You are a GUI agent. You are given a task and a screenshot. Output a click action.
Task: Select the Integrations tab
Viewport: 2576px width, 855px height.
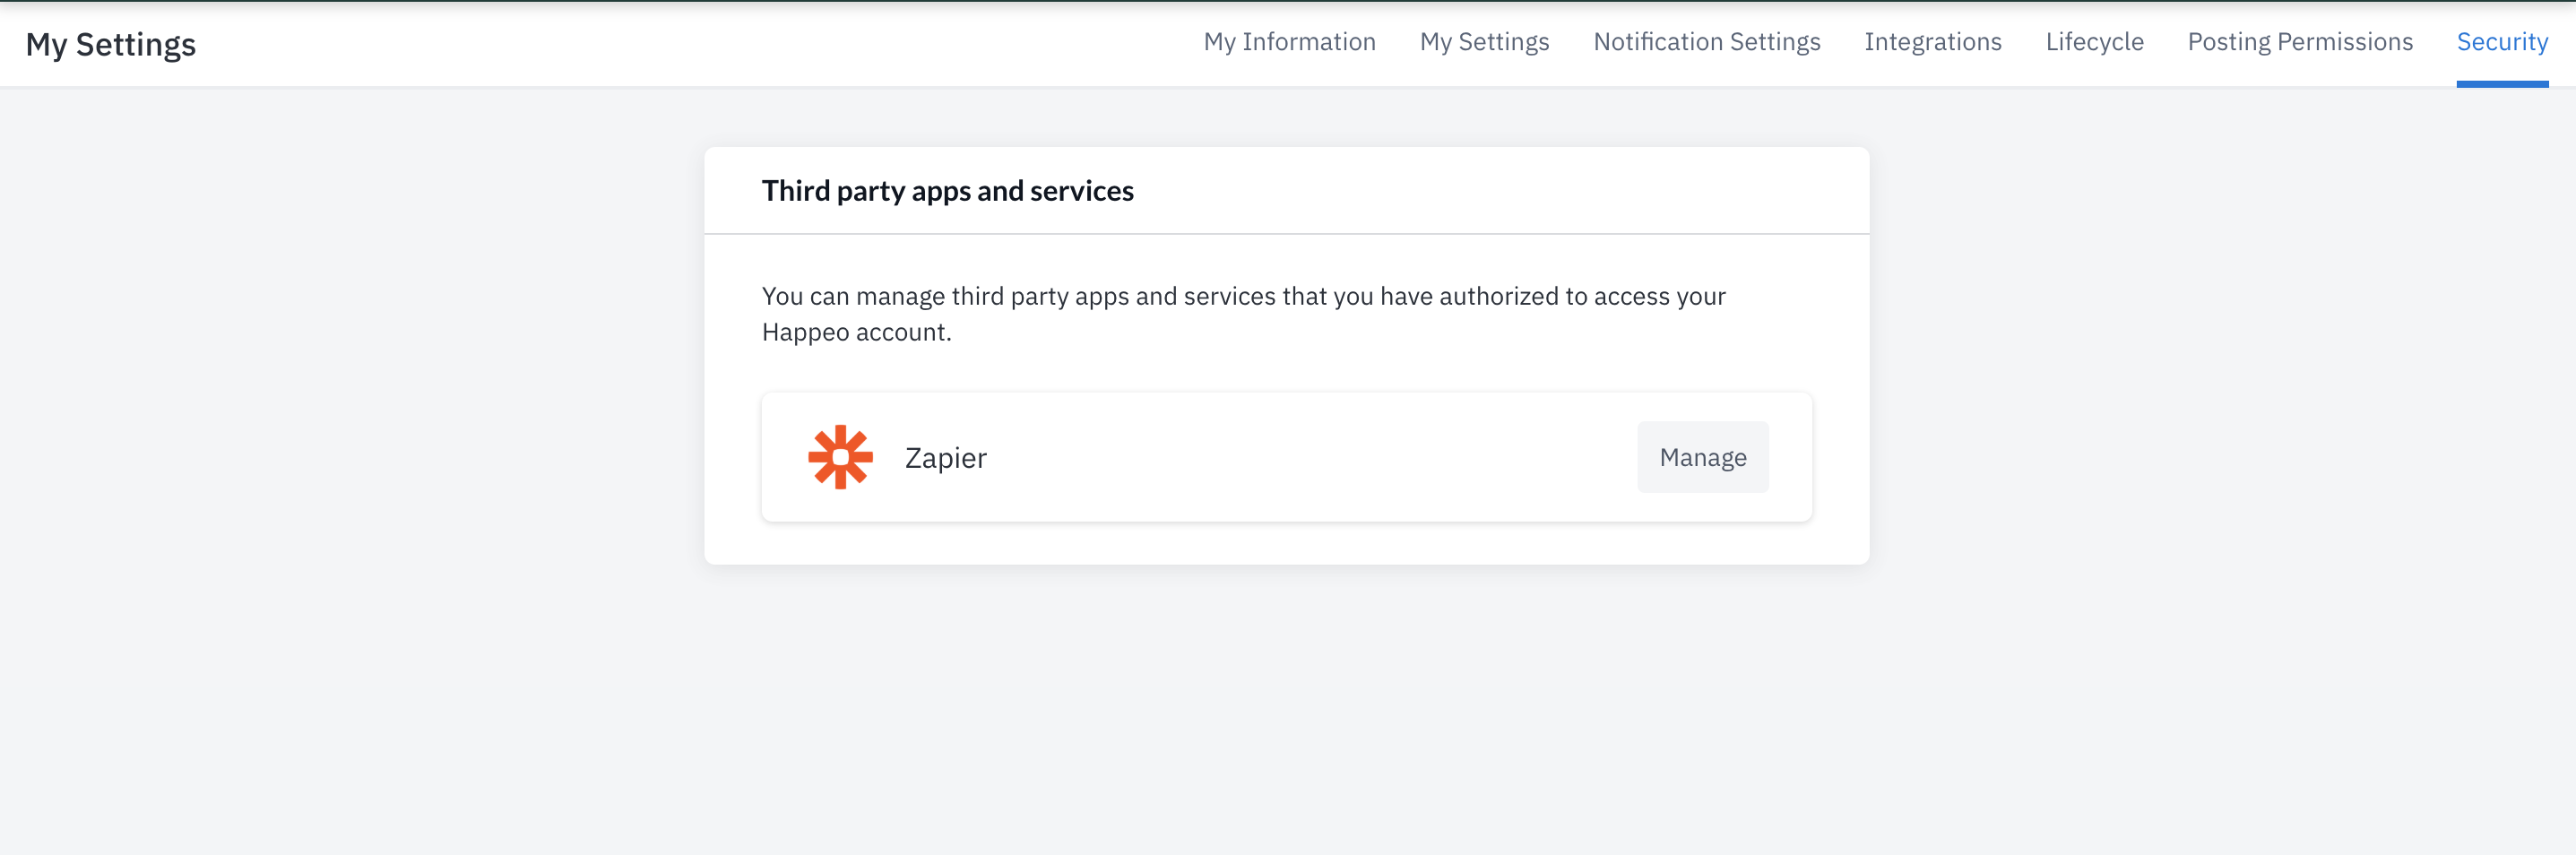click(x=1932, y=42)
